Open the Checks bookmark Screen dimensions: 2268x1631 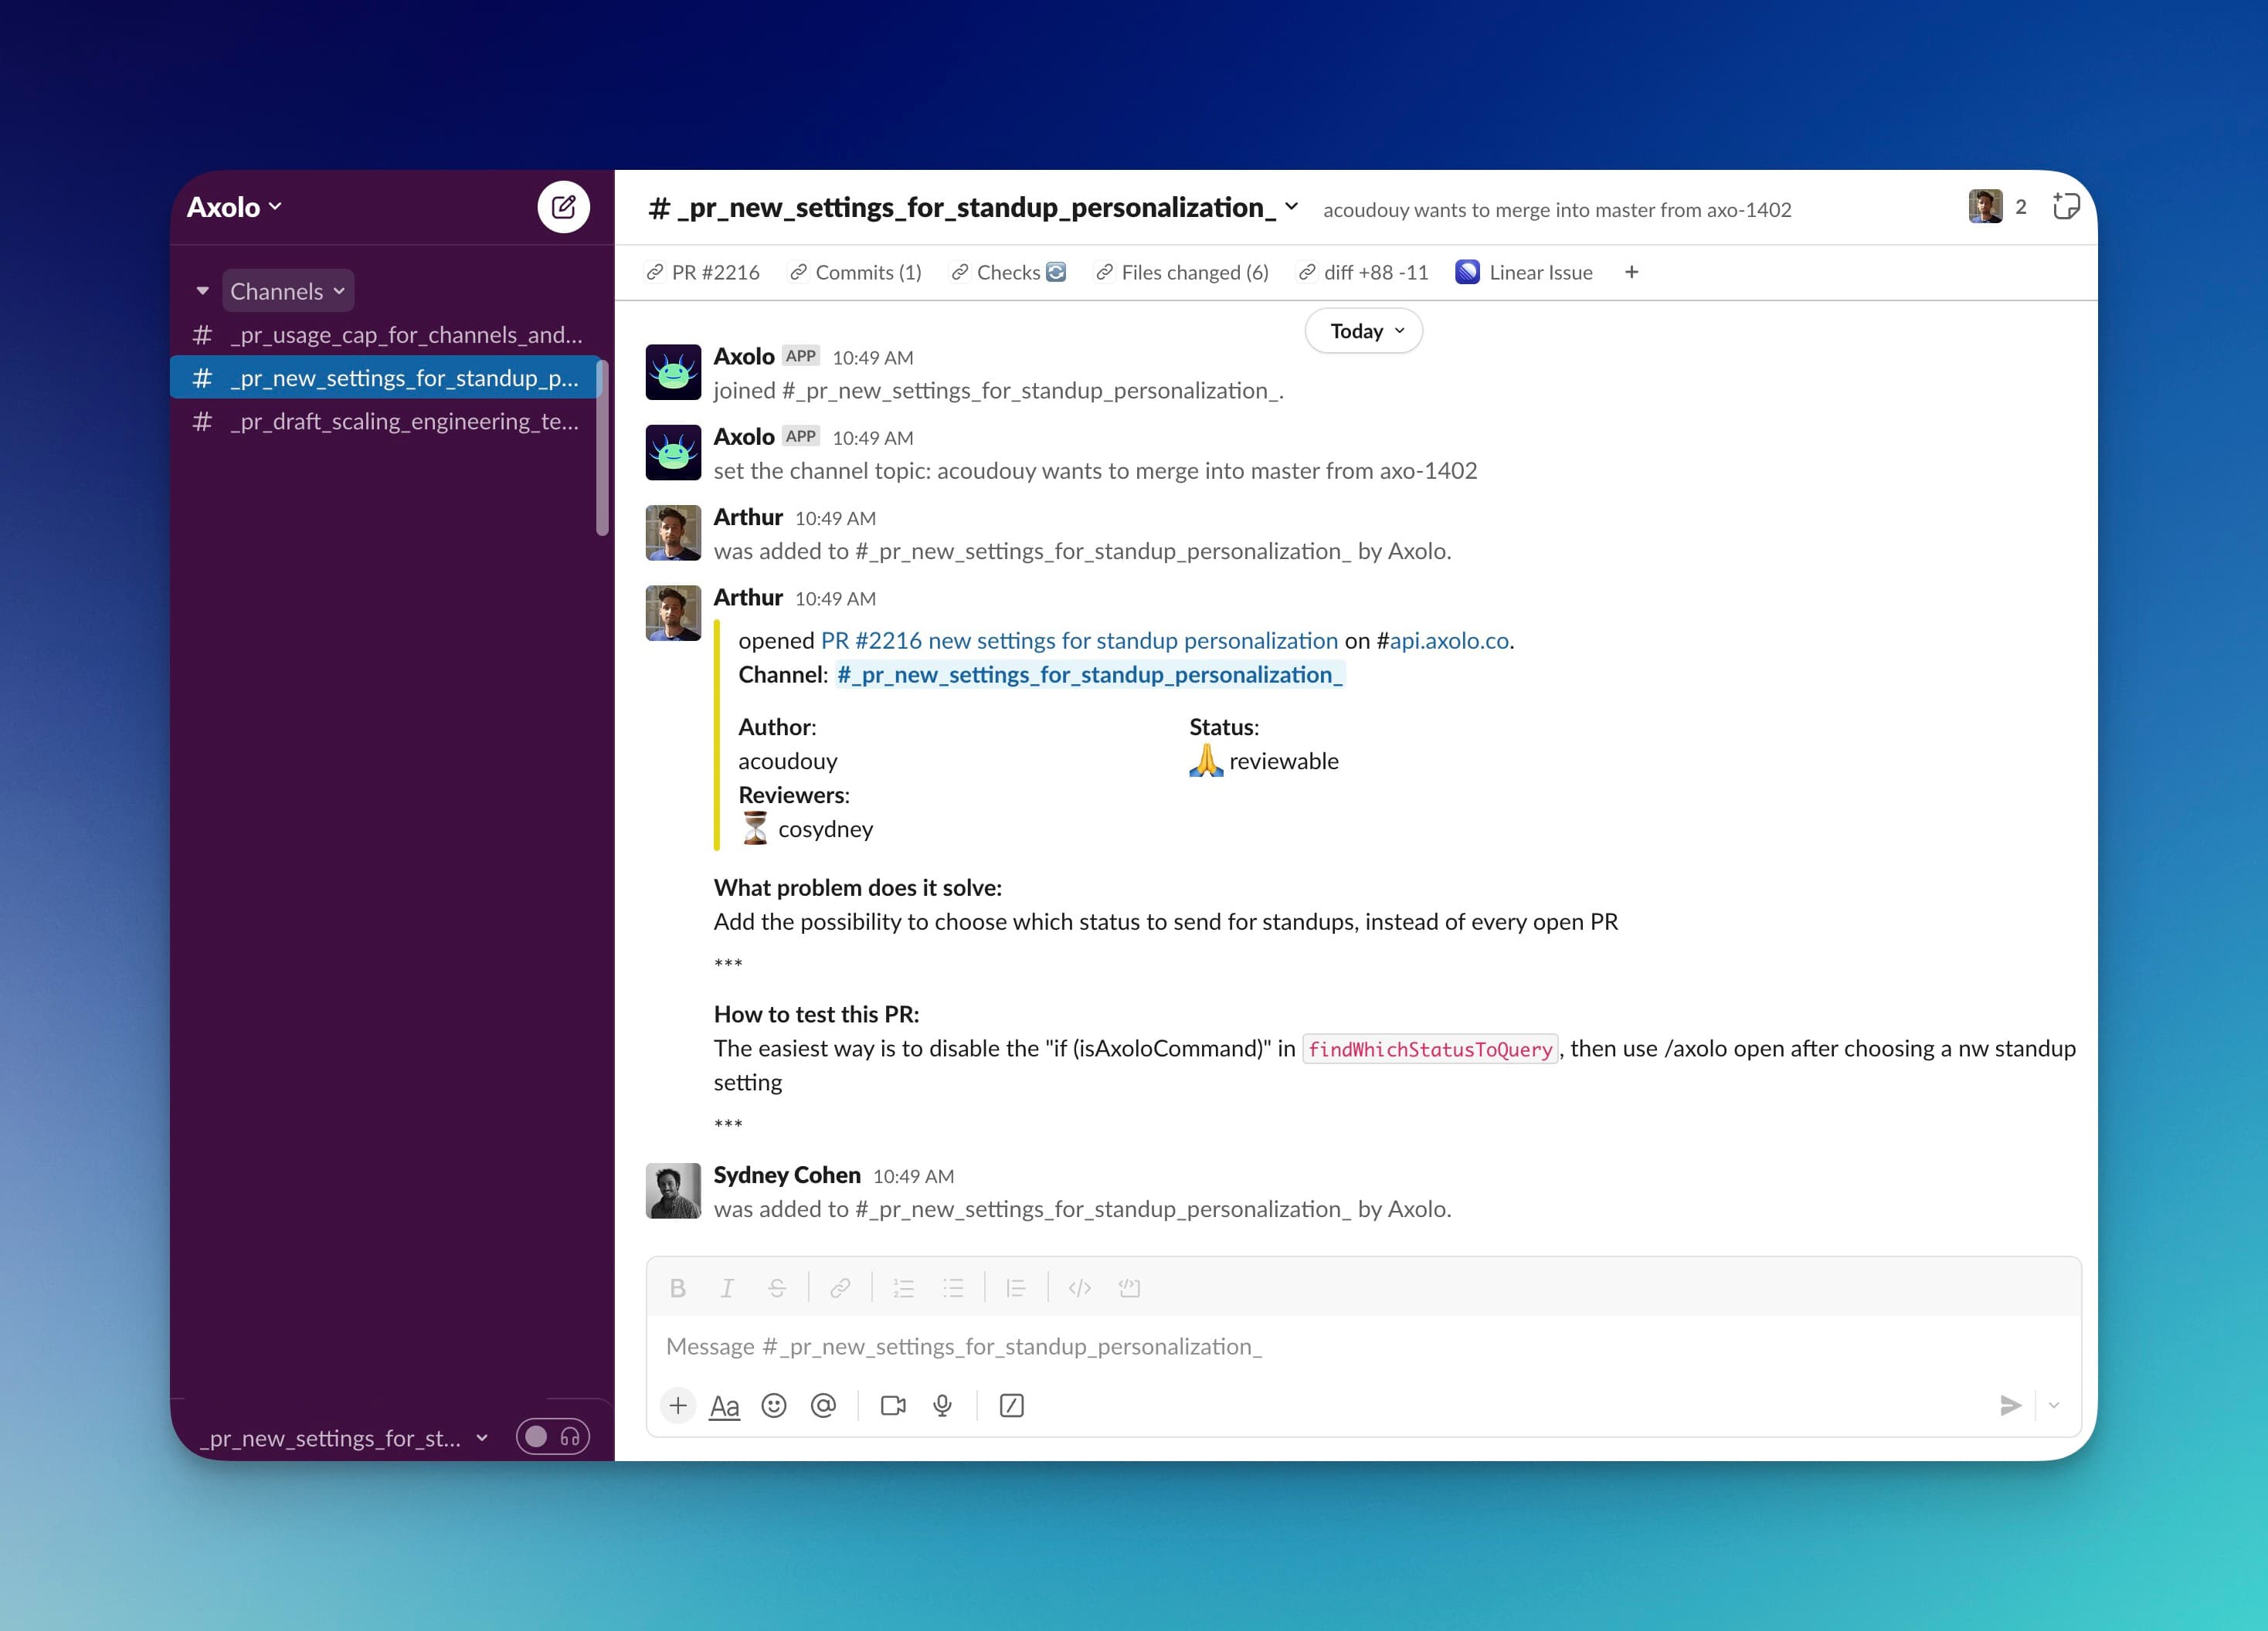(x=1008, y=272)
